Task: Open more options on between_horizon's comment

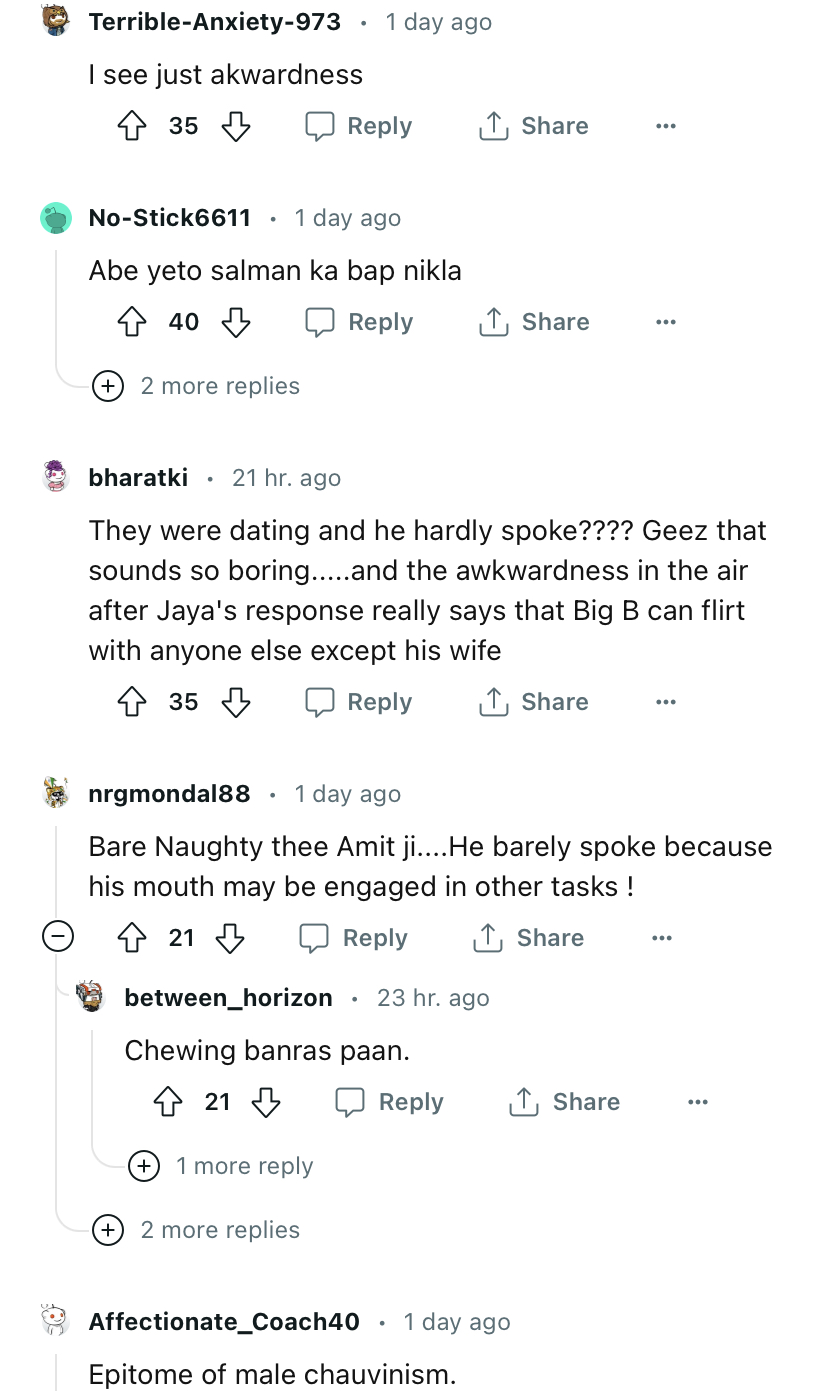Action: [698, 1102]
